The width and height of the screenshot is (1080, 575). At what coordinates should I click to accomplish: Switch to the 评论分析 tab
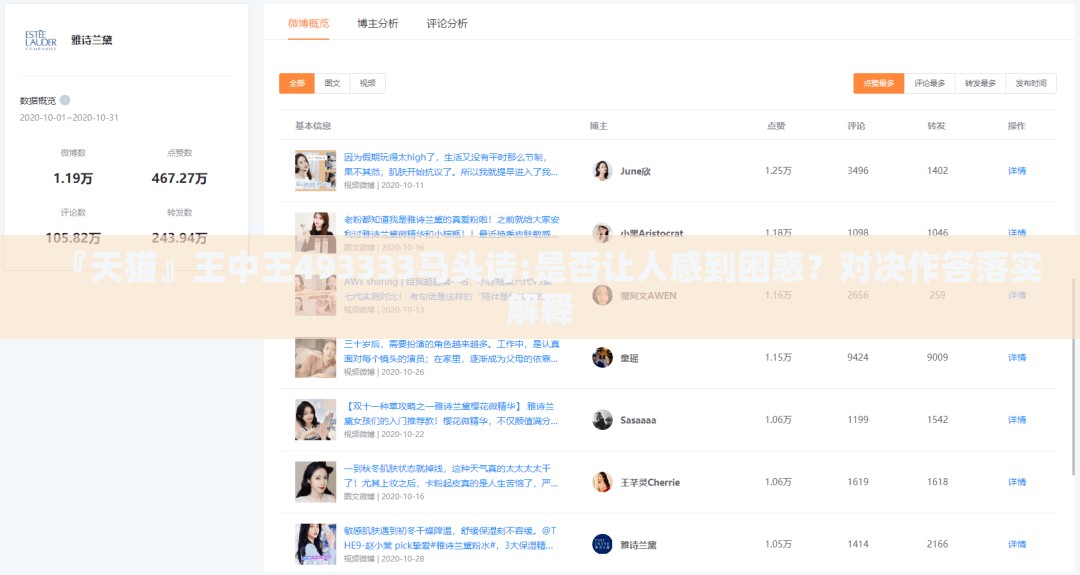[x=447, y=23]
